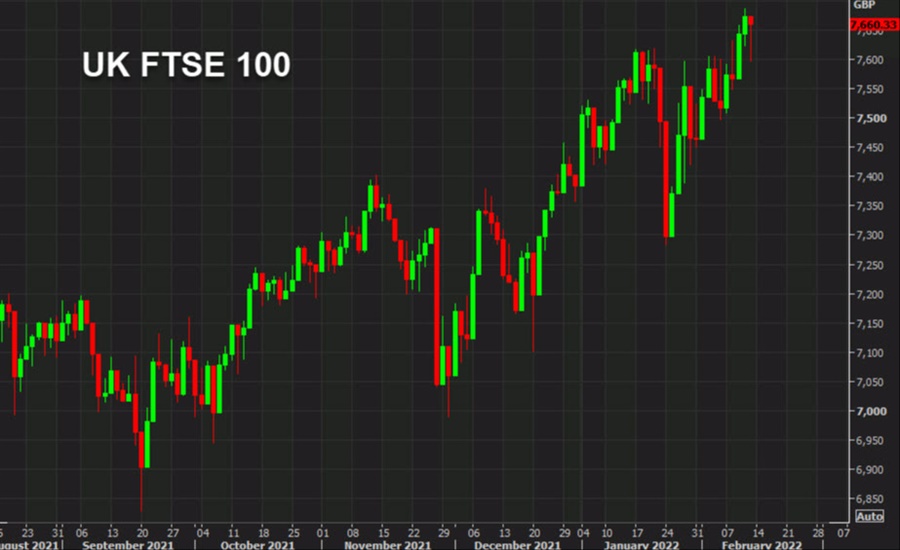Click the February 2022 month label
Viewport: 900px width, 550px height.
pyautogui.click(x=762, y=545)
